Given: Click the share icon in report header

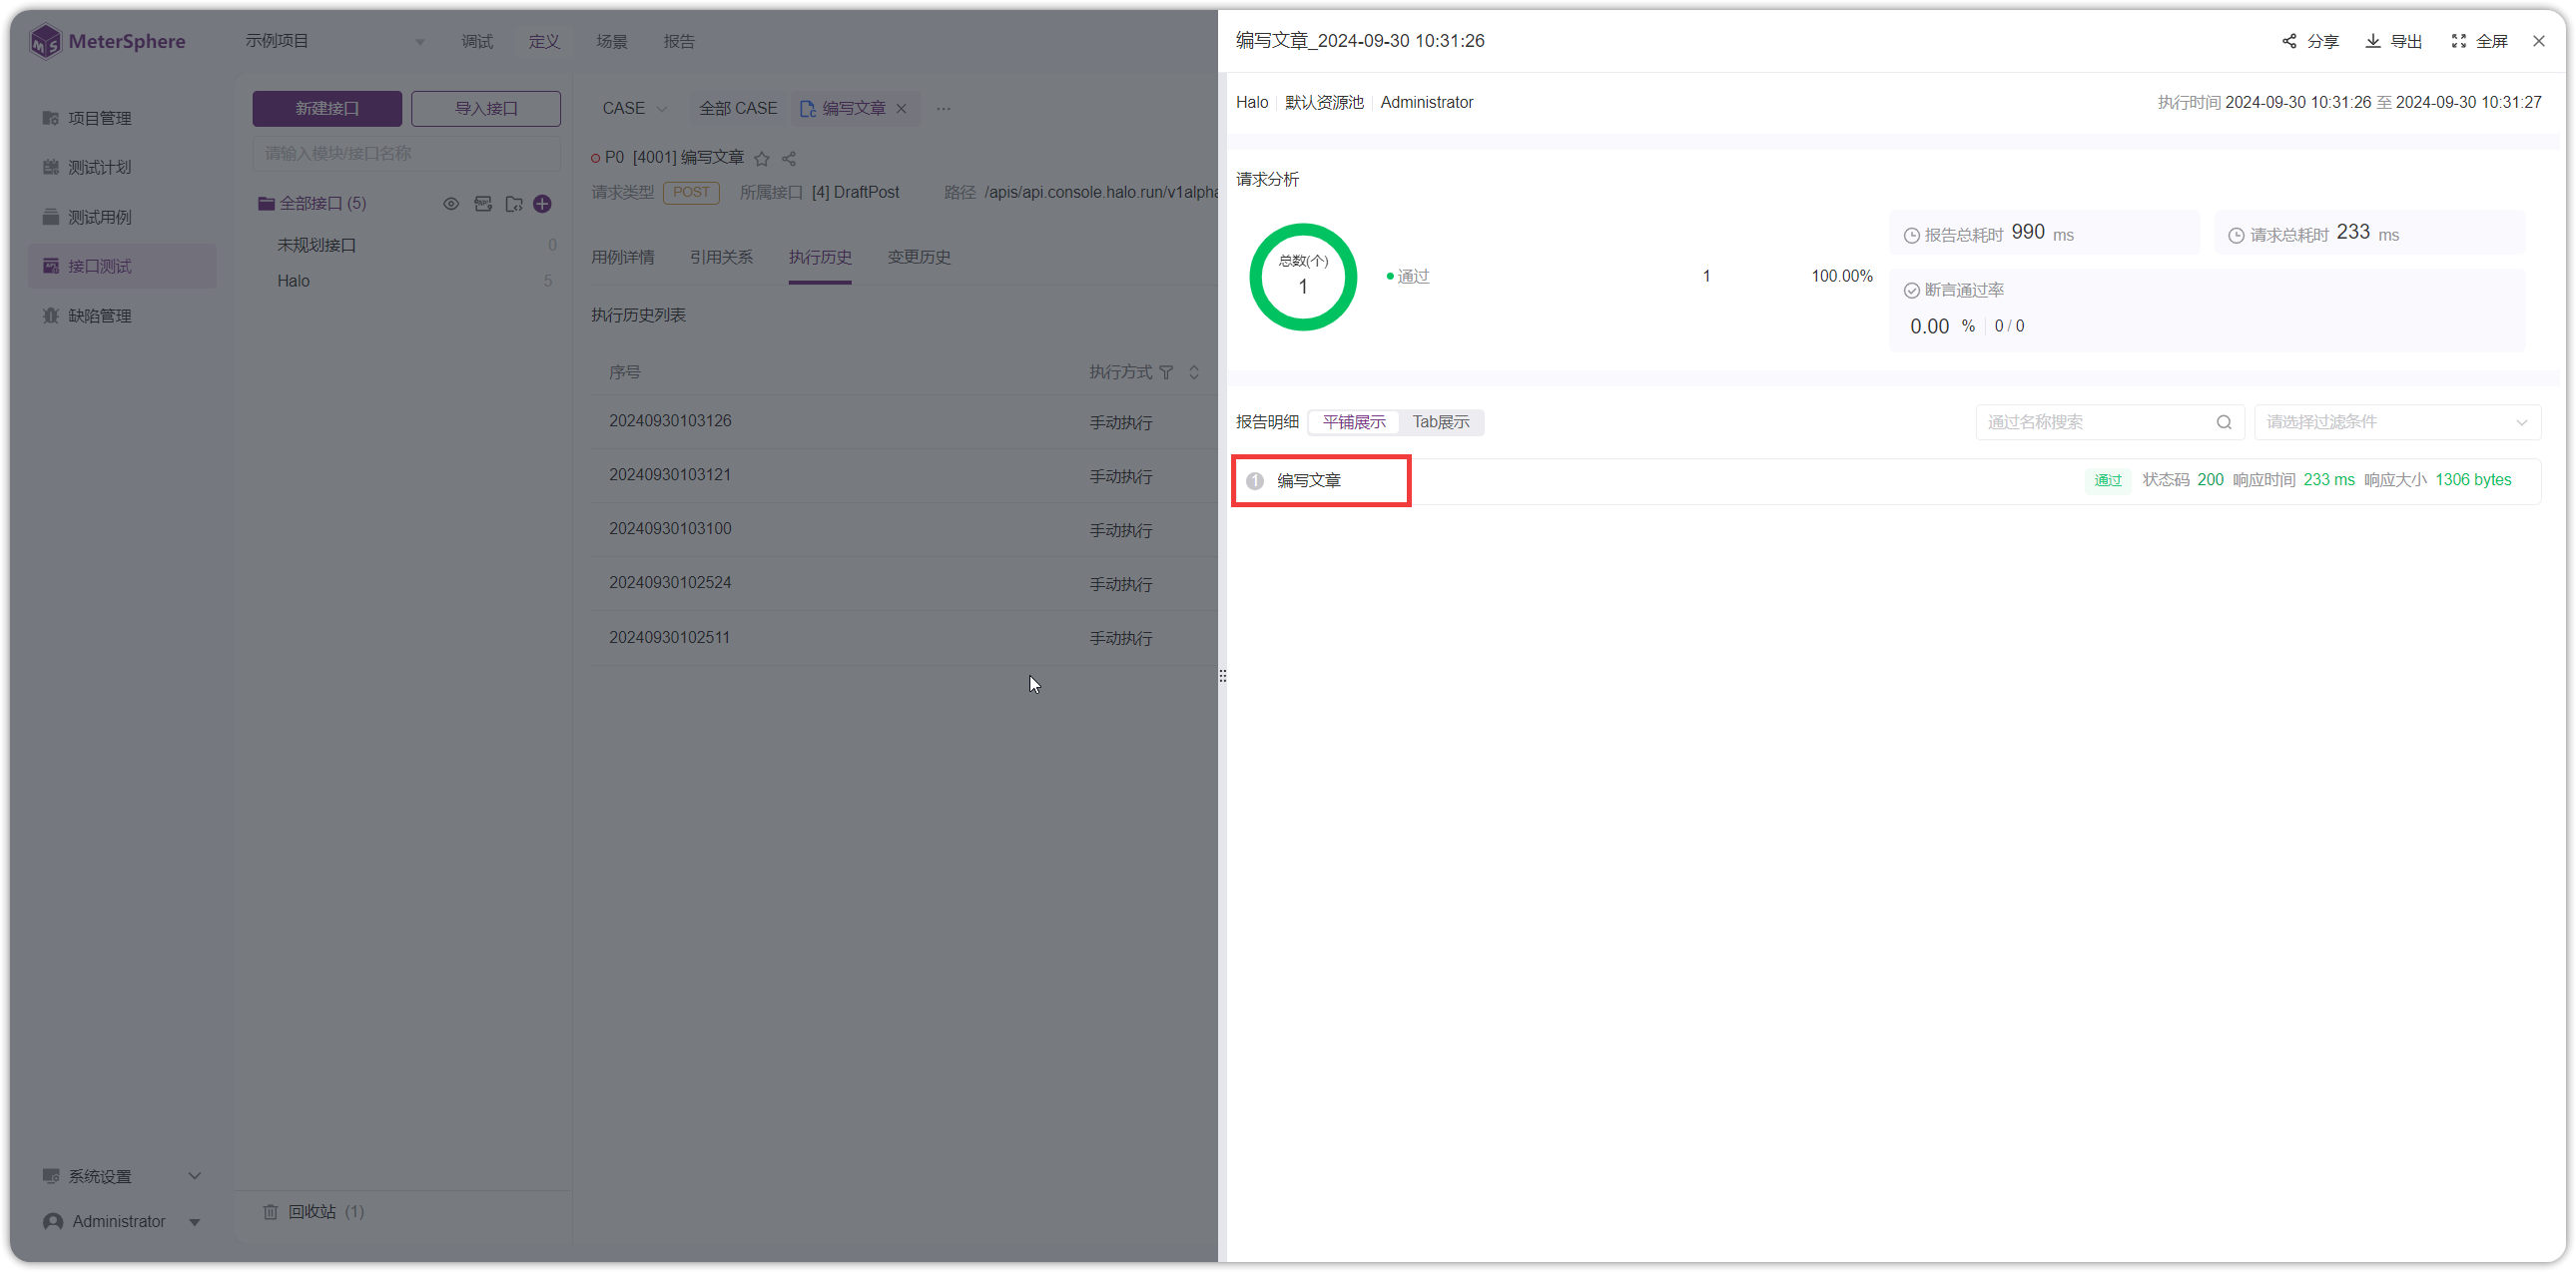Looking at the screenshot, I should [2289, 41].
